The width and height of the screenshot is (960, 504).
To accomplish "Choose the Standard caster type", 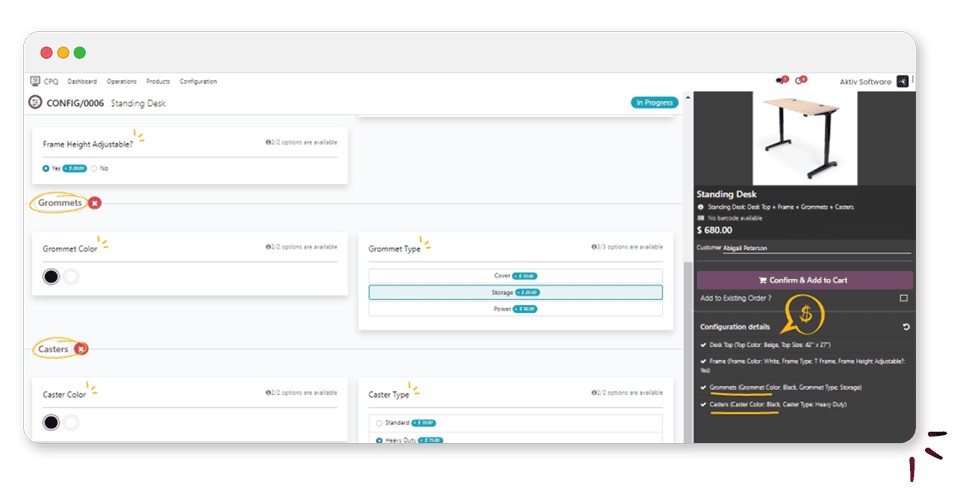I will tap(379, 423).
